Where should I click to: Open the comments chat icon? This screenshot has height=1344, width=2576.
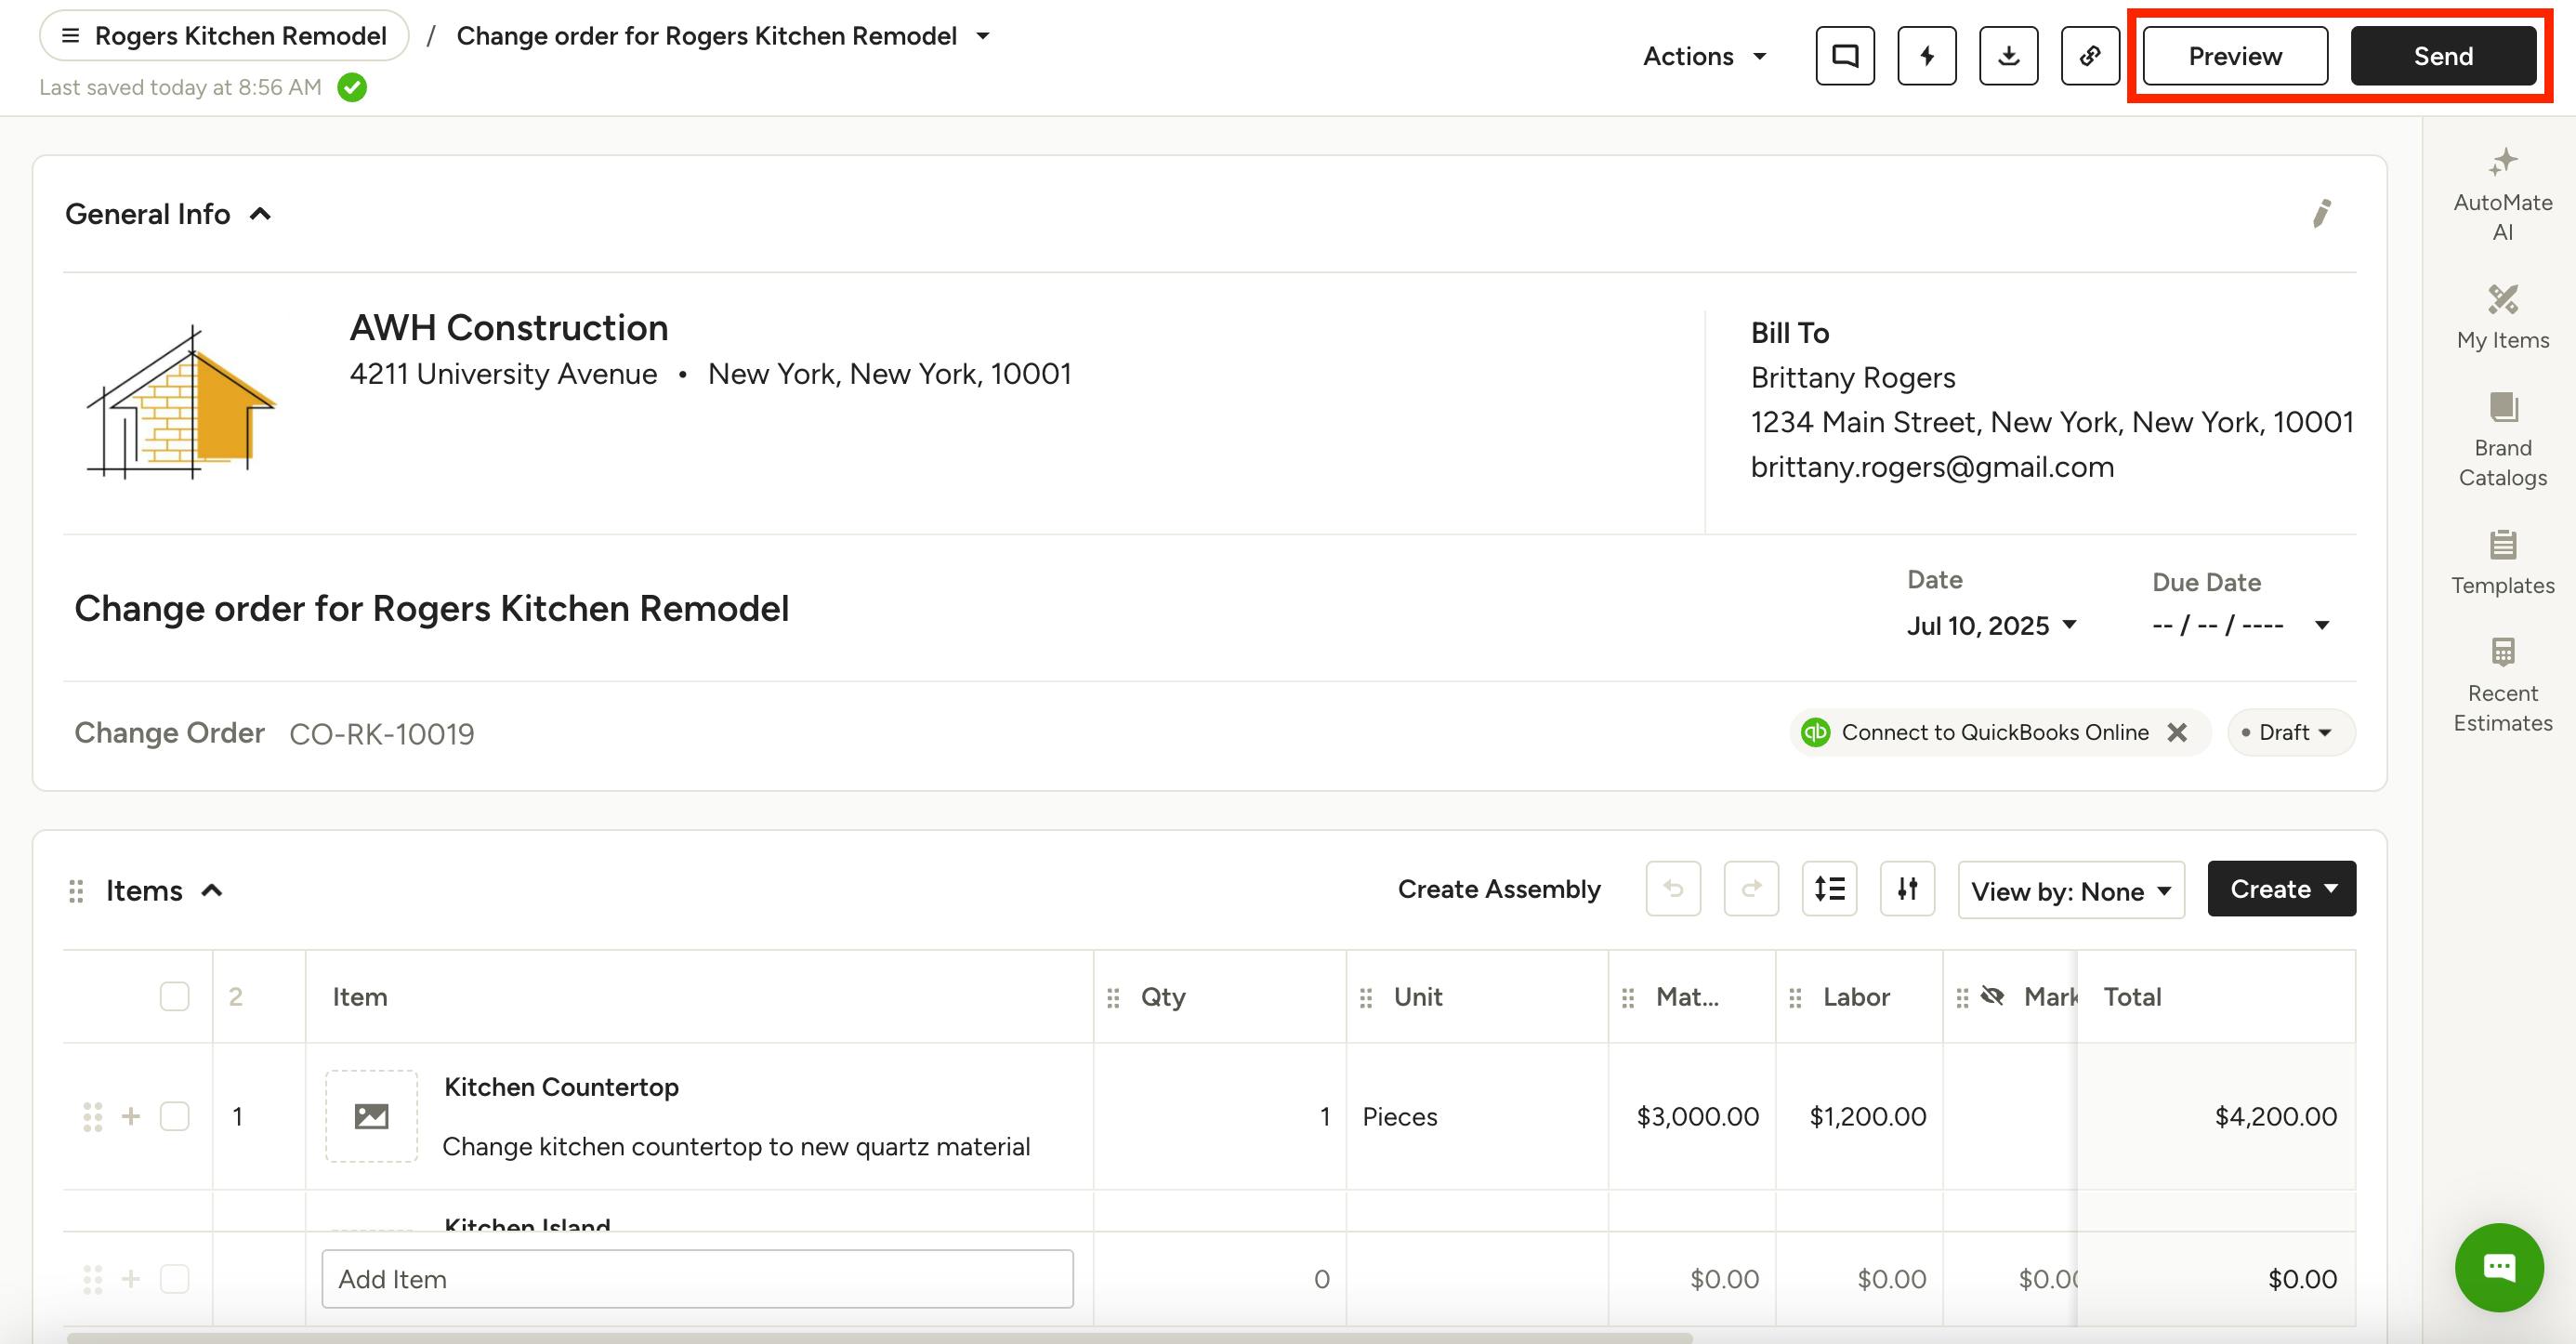[1845, 56]
